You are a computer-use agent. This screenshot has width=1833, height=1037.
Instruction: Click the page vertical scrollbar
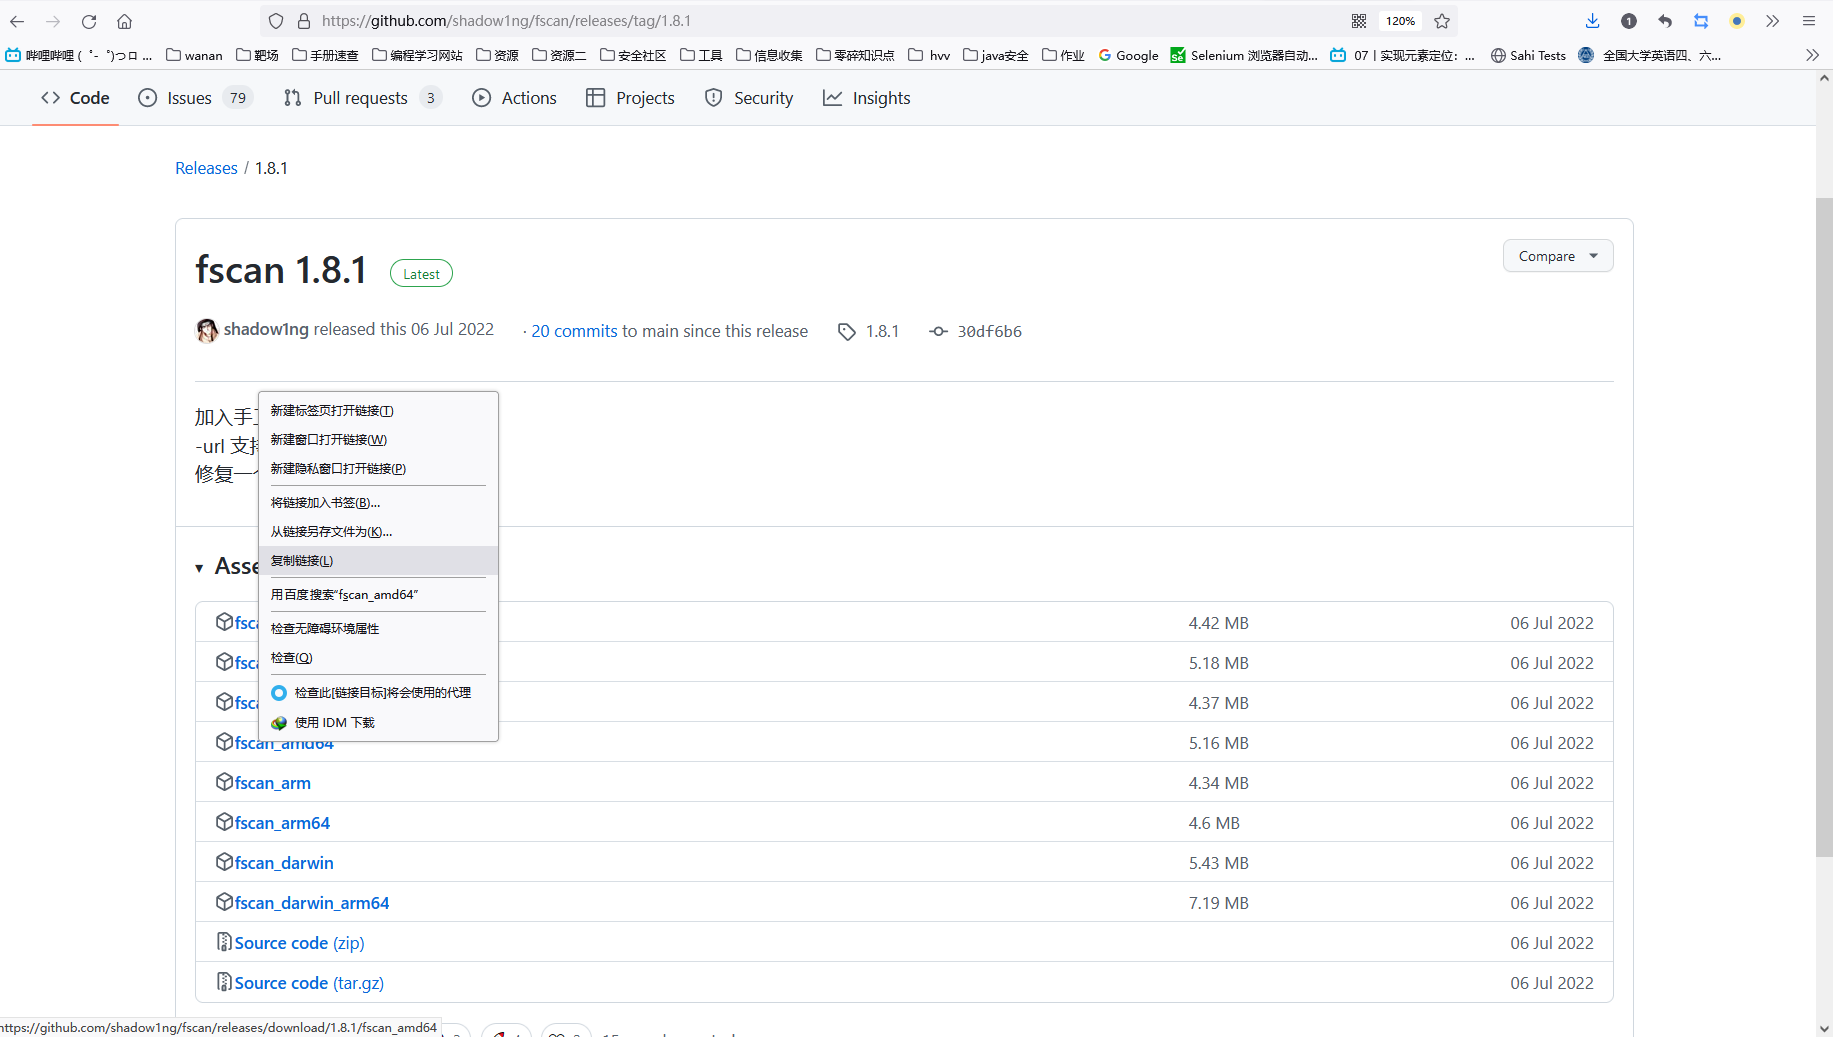point(1824,527)
